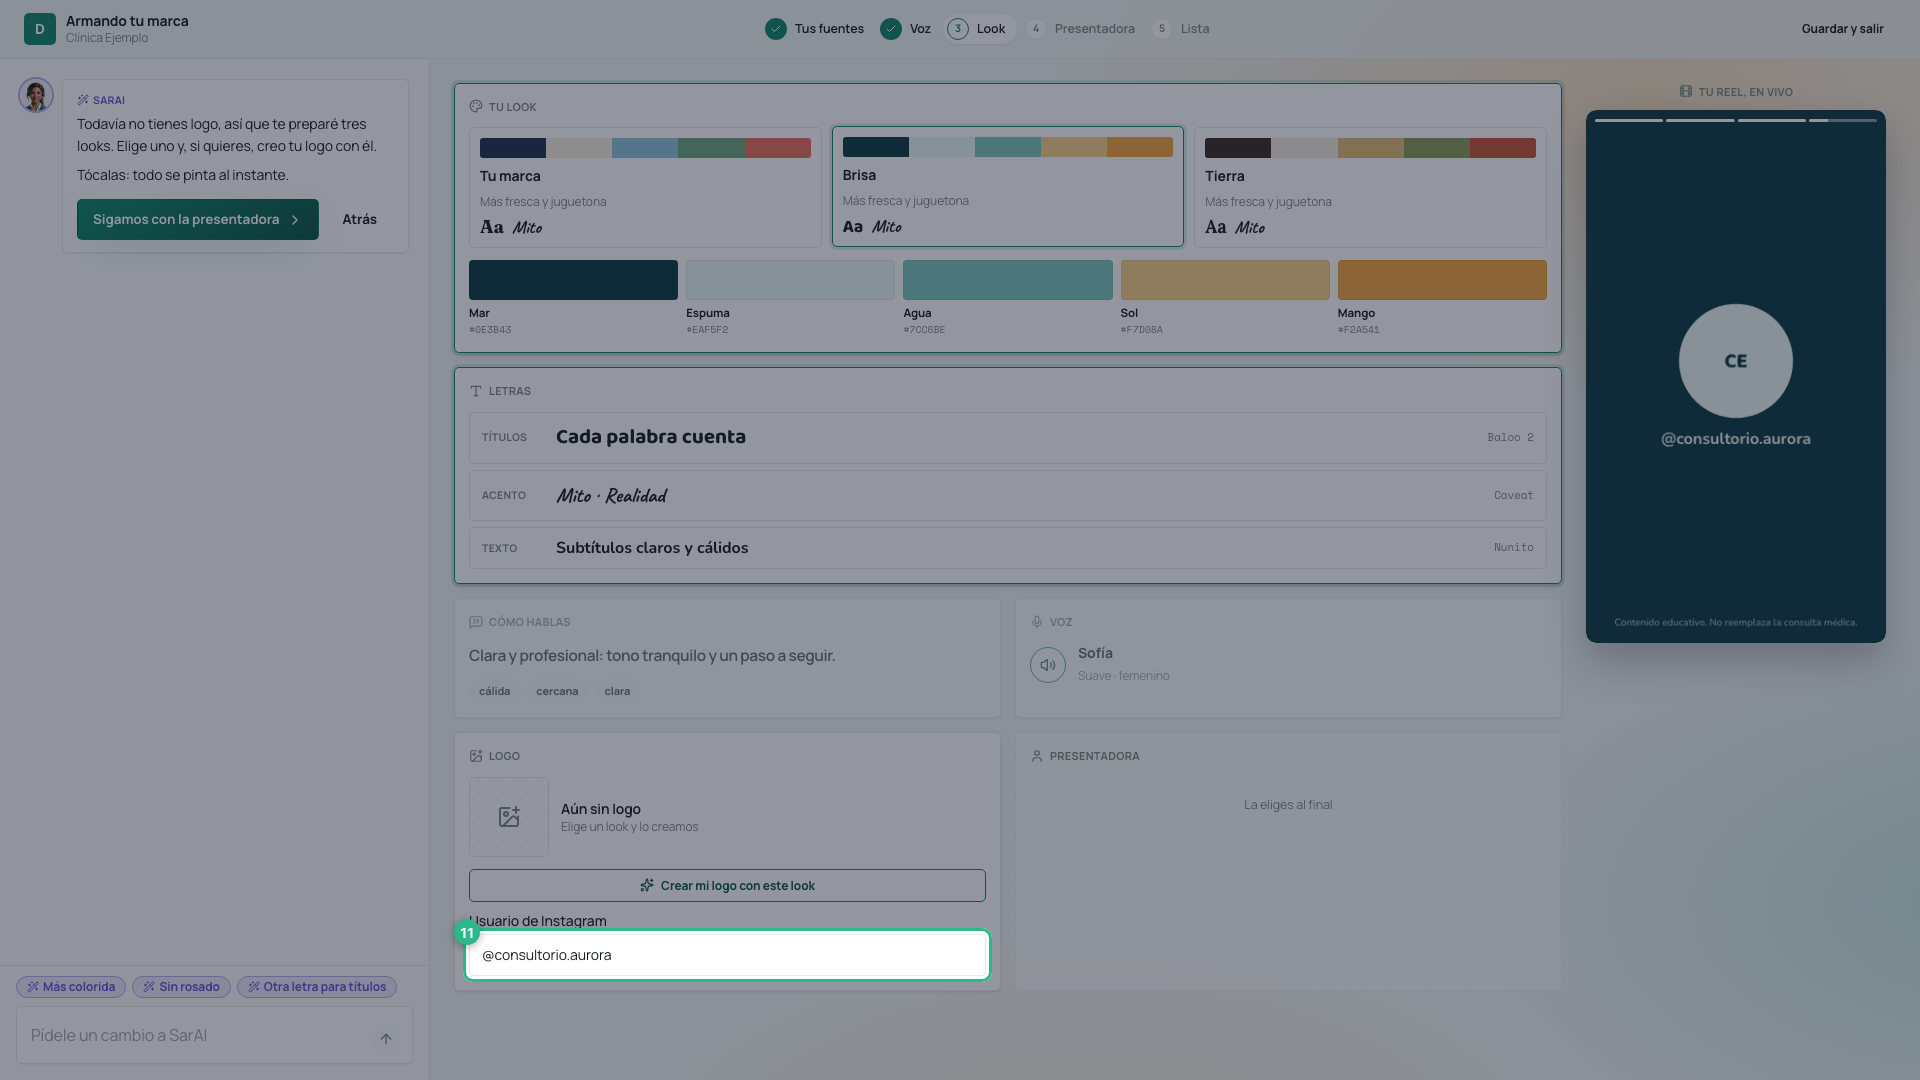The image size is (1920, 1080).
Task: Open the Presentadora step
Action: coord(1082,29)
